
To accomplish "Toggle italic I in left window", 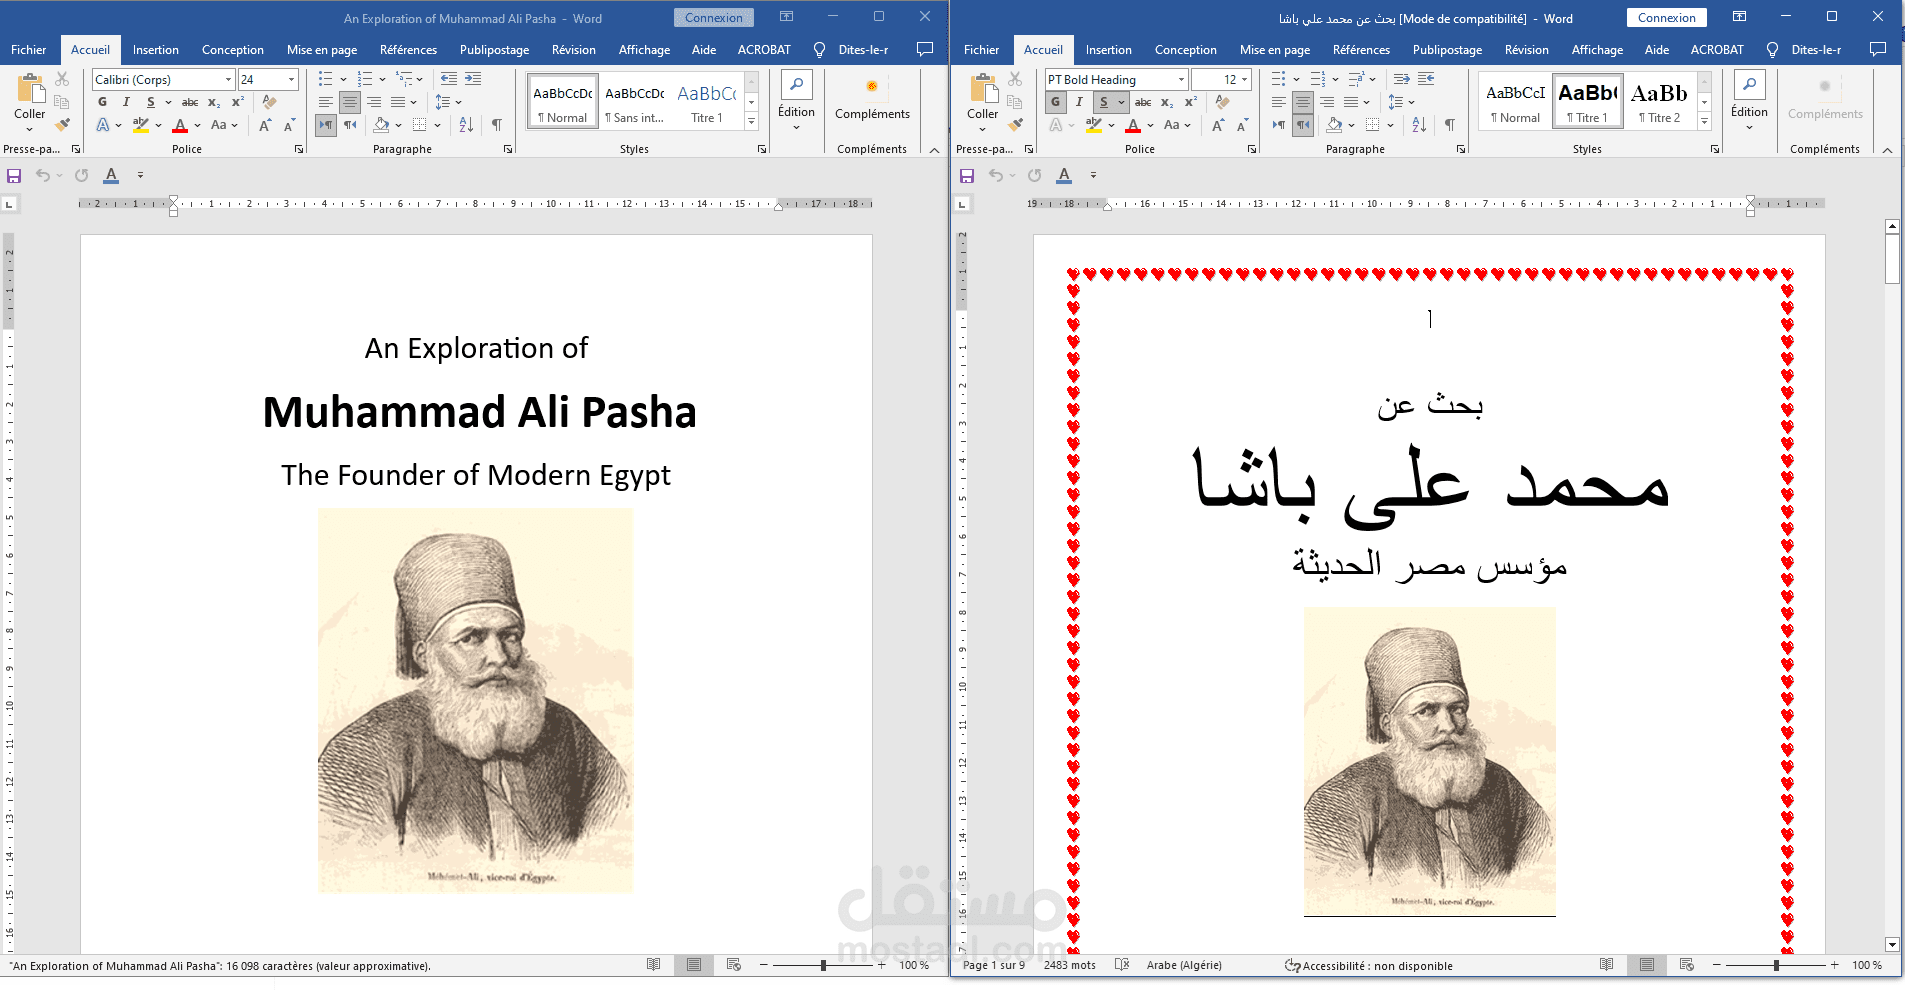I will pyautogui.click(x=126, y=102).
